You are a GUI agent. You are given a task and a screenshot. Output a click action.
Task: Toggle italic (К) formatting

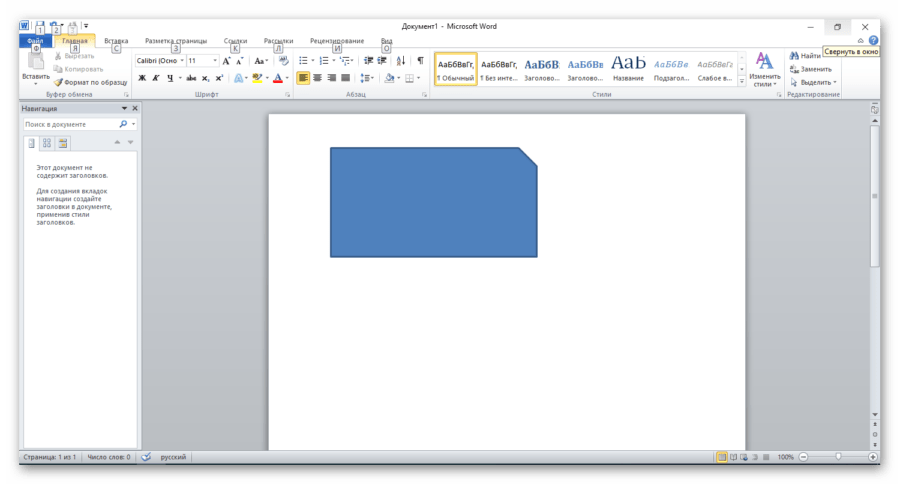tap(156, 78)
